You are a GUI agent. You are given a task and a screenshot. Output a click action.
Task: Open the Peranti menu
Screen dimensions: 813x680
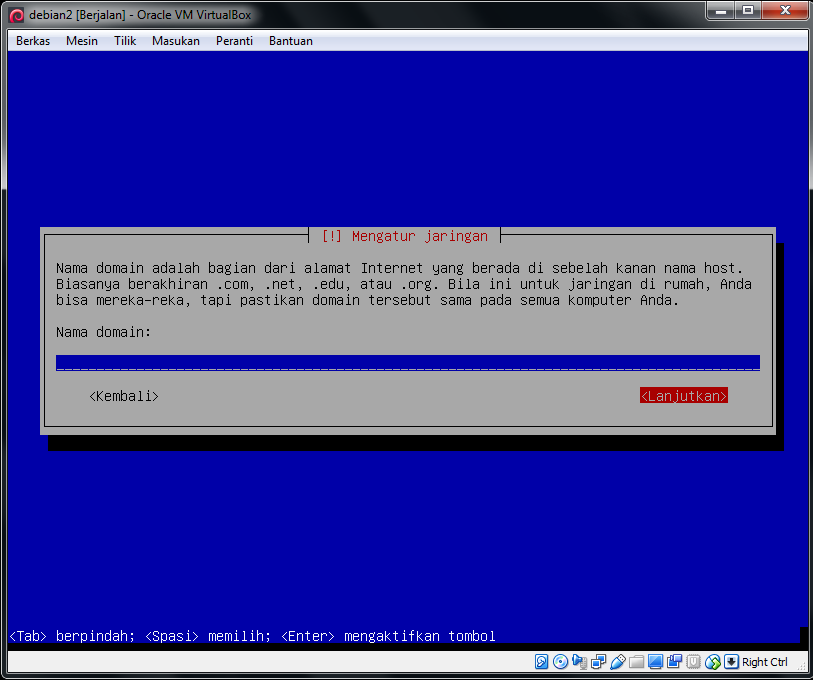tap(234, 41)
